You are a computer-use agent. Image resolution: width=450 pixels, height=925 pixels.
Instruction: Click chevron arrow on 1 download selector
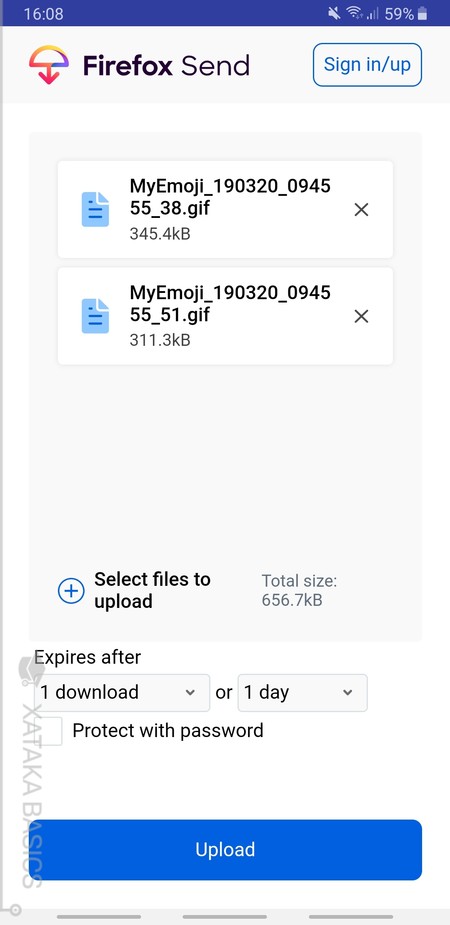190,693
